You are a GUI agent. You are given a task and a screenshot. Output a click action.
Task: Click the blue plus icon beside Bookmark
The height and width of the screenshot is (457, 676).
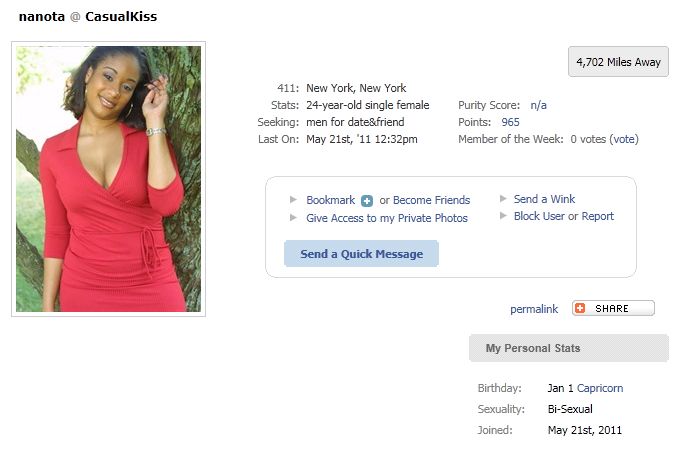367,201
